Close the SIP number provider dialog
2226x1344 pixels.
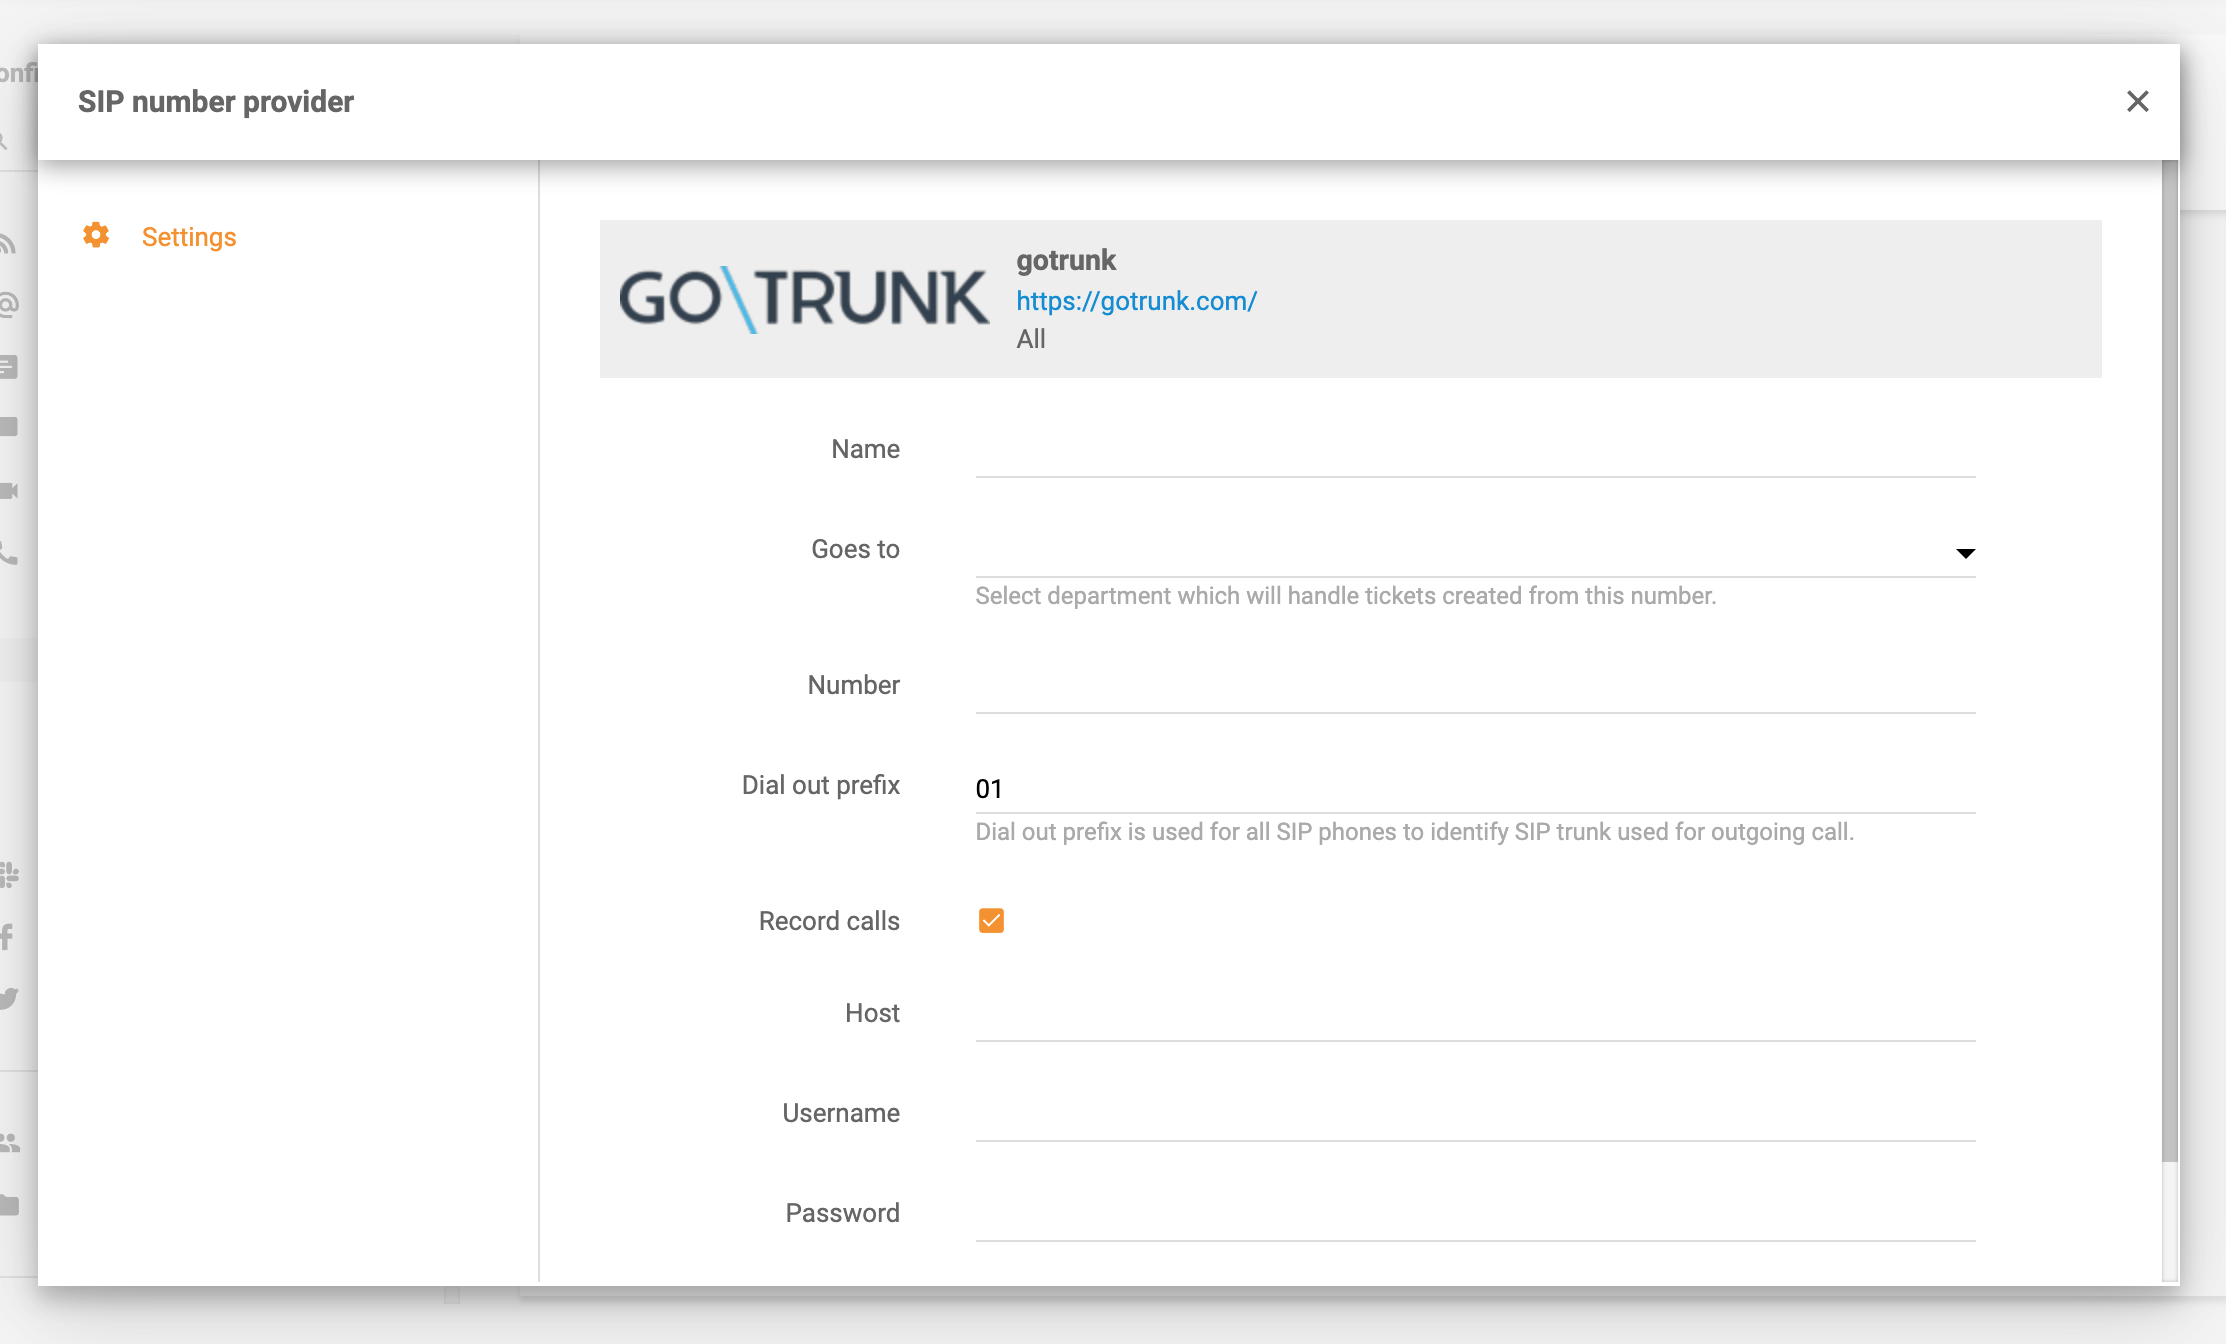(2138, 101)
